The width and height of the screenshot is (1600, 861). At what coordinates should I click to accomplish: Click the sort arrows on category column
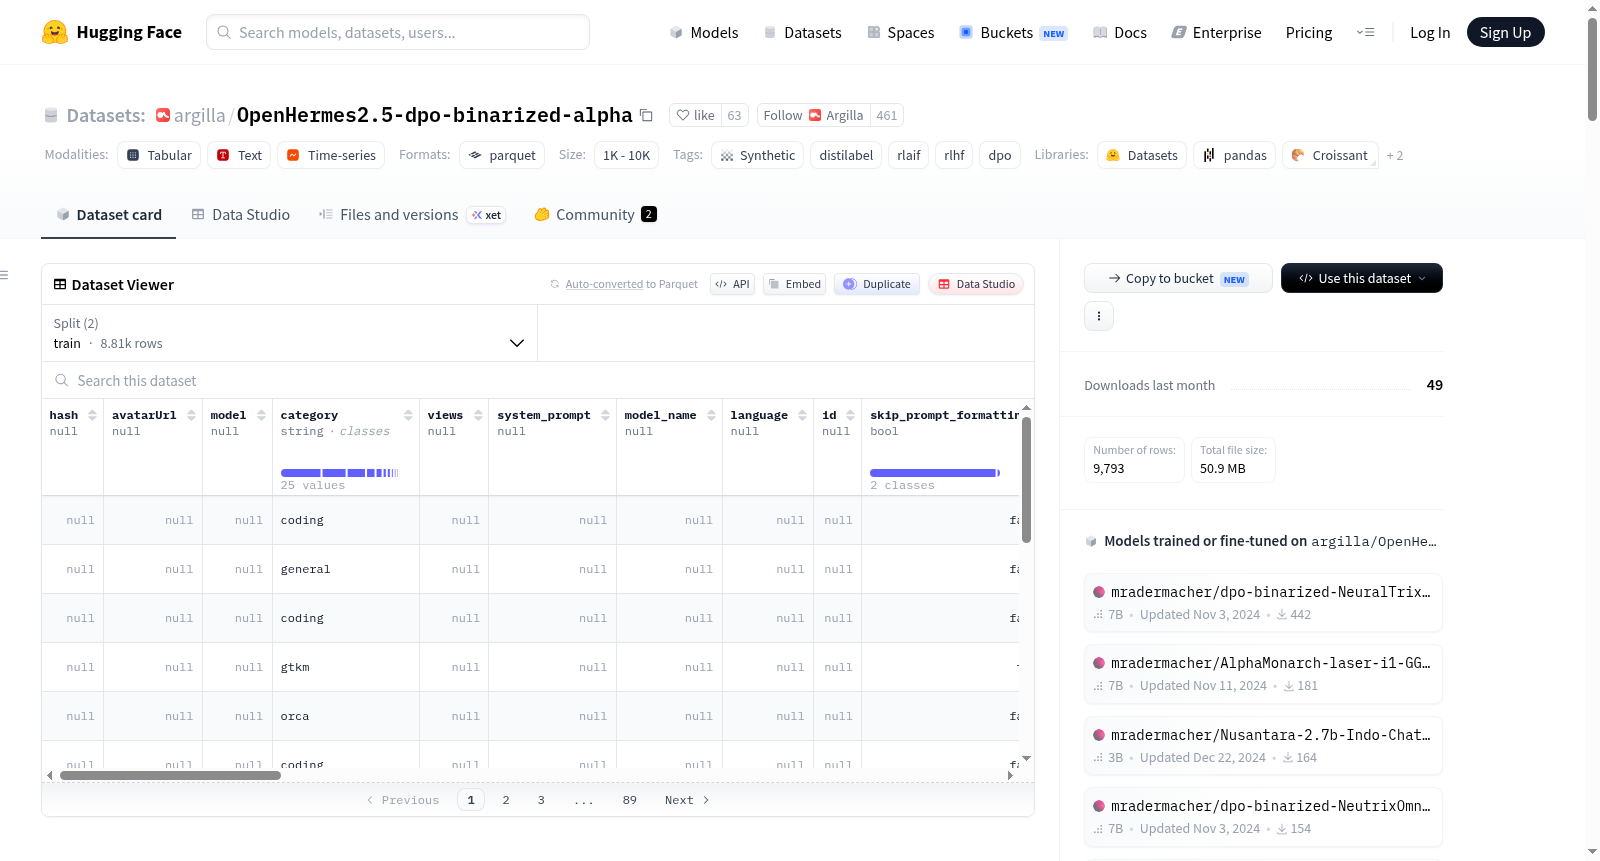[x=408, y=415]
